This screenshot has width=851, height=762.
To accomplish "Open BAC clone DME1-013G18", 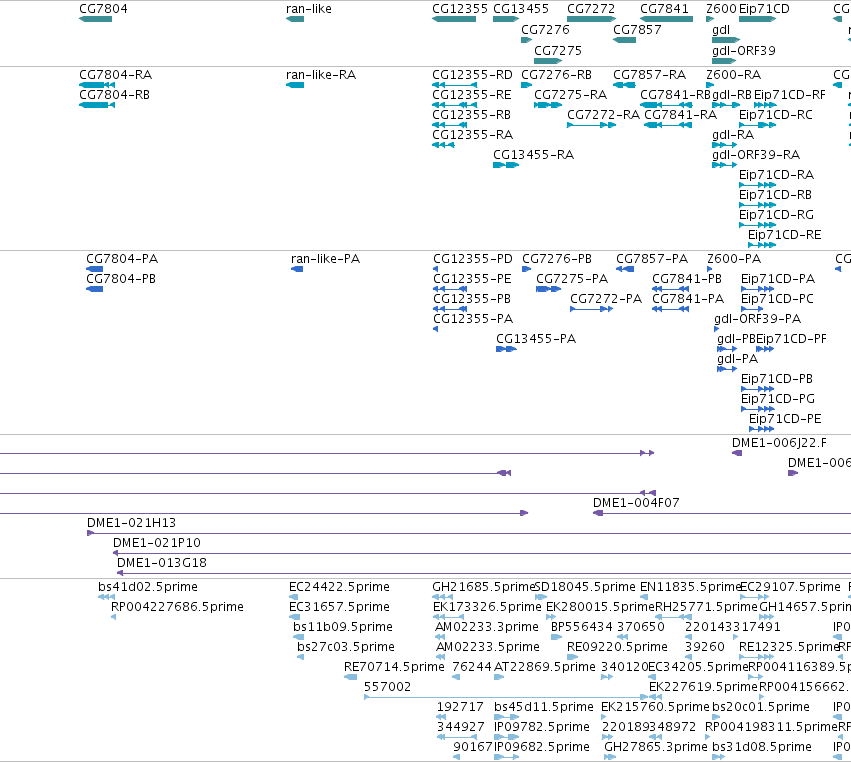I will (x=162, y=563).
